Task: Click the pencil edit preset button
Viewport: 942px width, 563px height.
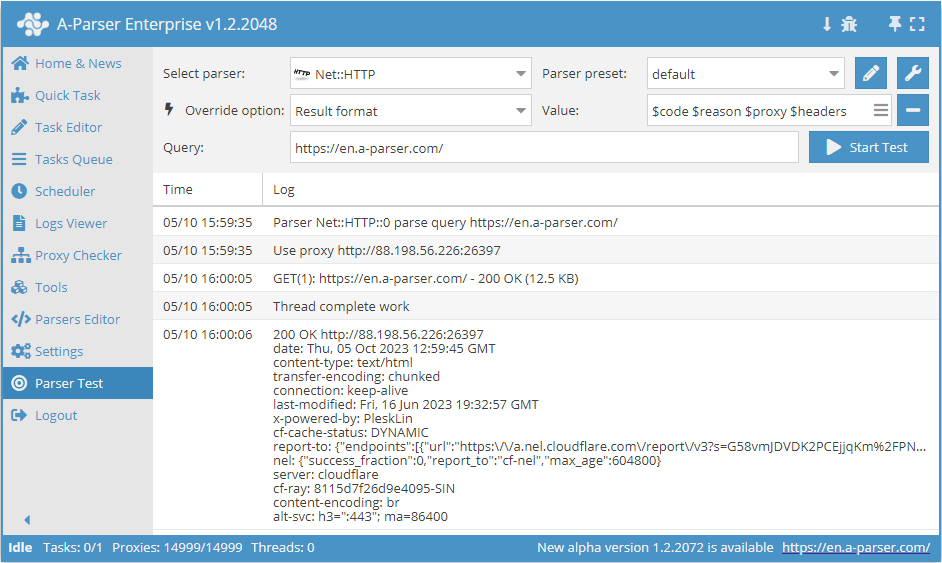Action: pyautogui.click(x=871, y=73)
